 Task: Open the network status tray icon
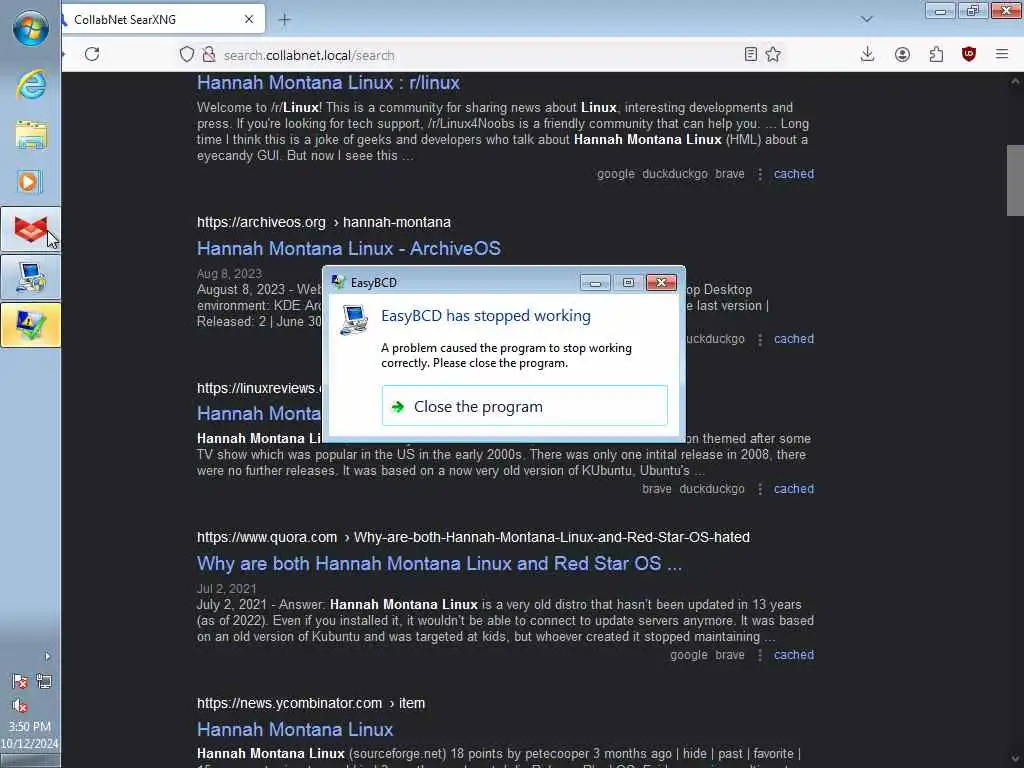point(44,681)
